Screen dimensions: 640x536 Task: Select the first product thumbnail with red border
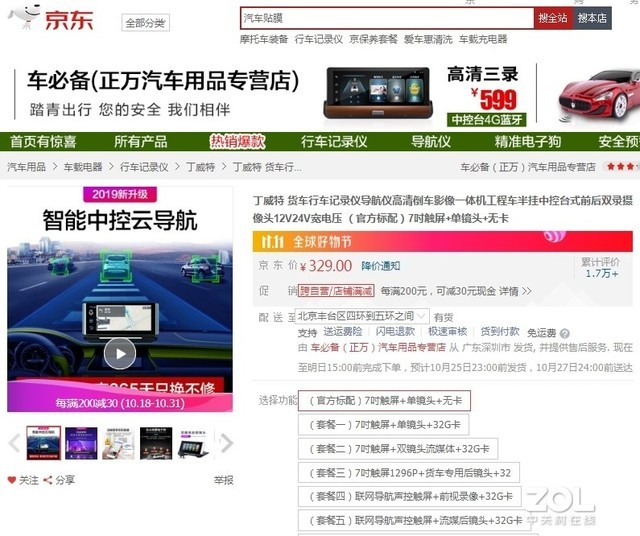[x=44, y=443]
